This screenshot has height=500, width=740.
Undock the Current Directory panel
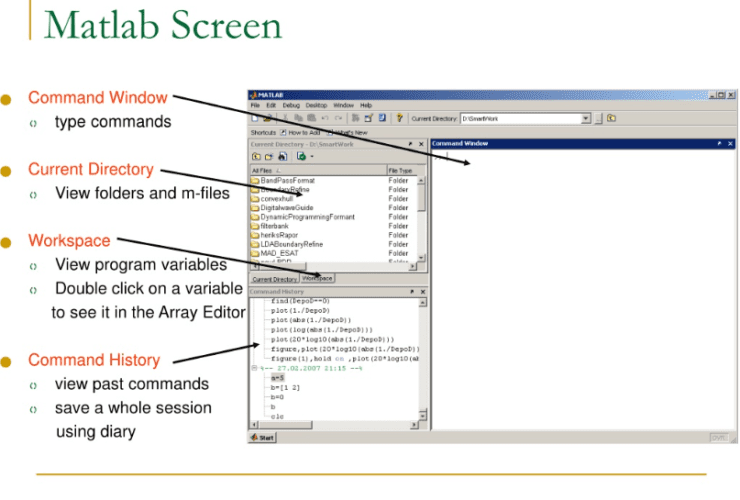(x=410, y=144)
